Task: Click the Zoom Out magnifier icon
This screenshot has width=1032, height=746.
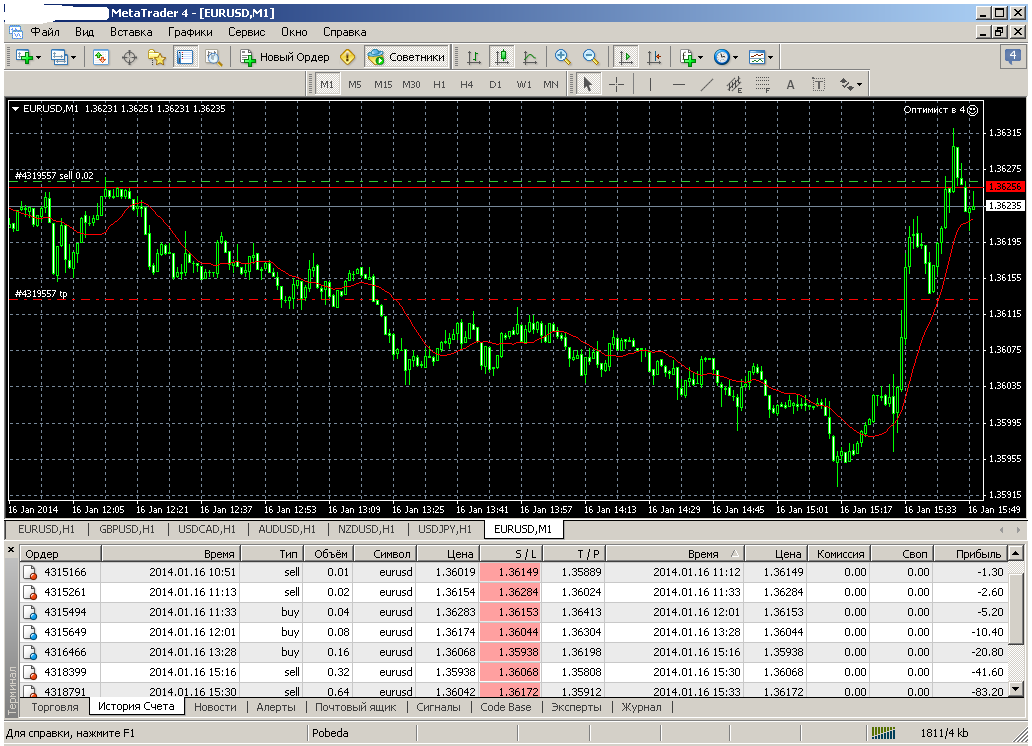Action: [590, 57]
